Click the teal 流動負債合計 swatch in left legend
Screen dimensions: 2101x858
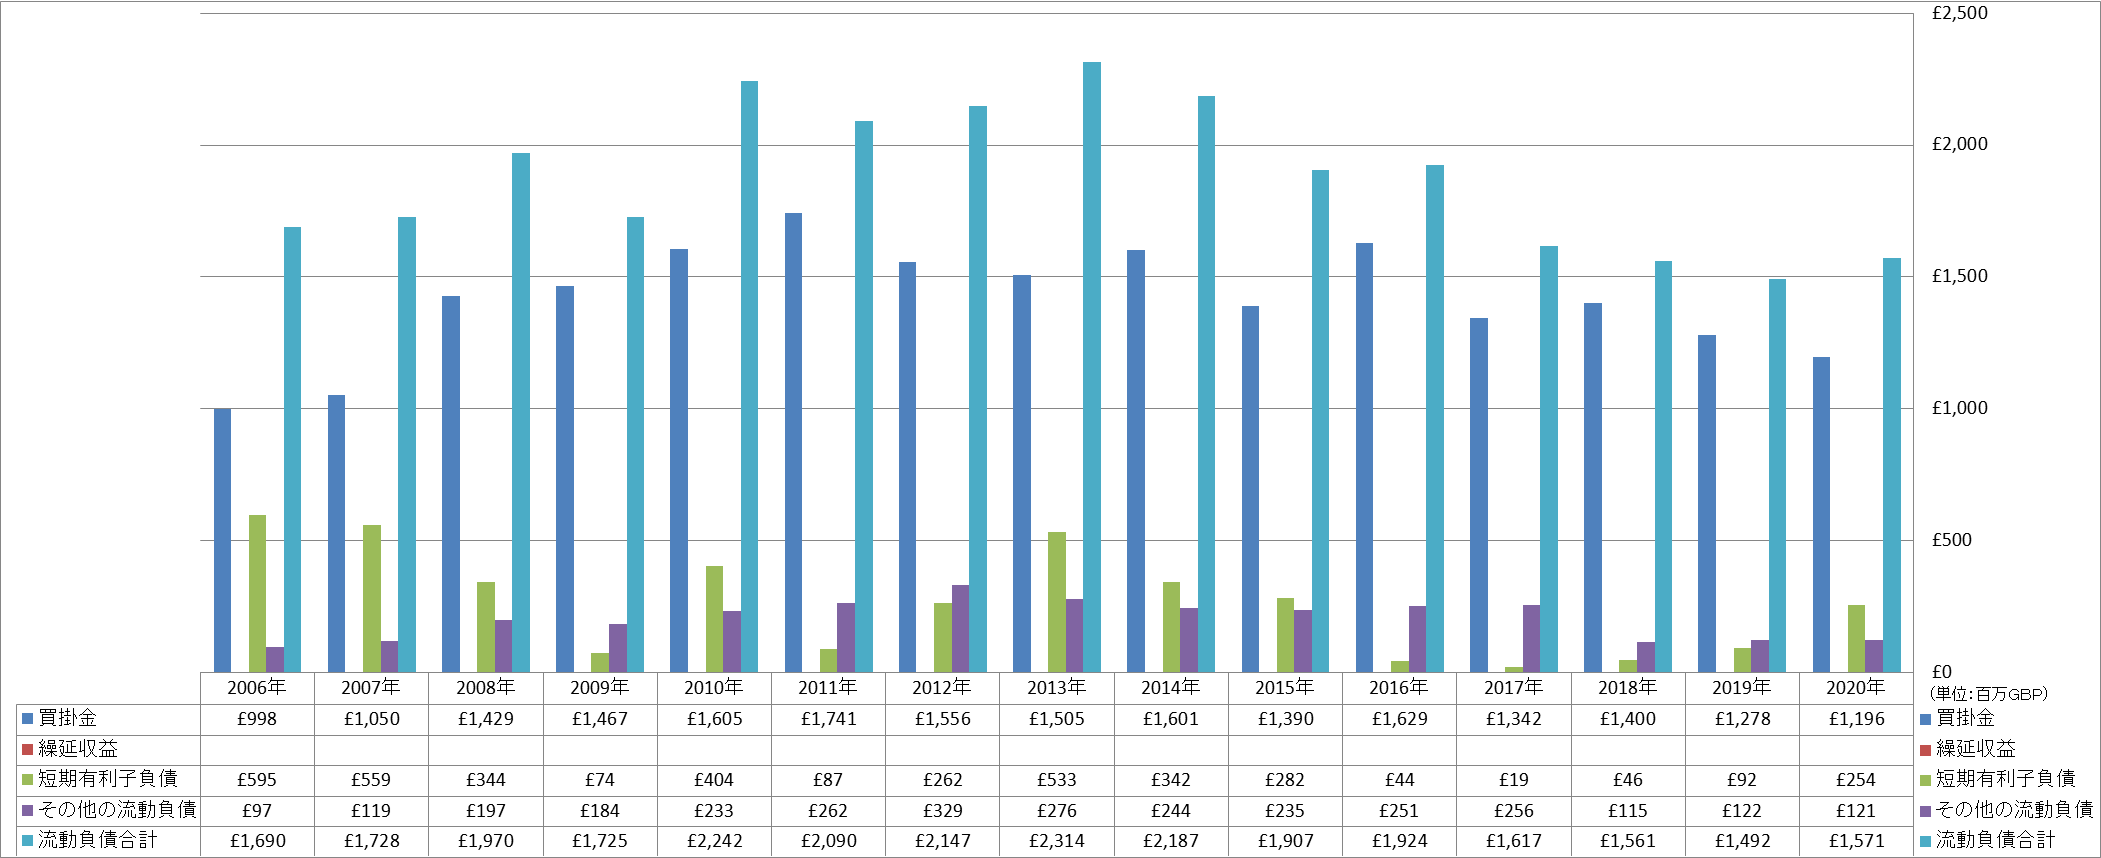tap(28, 841)
